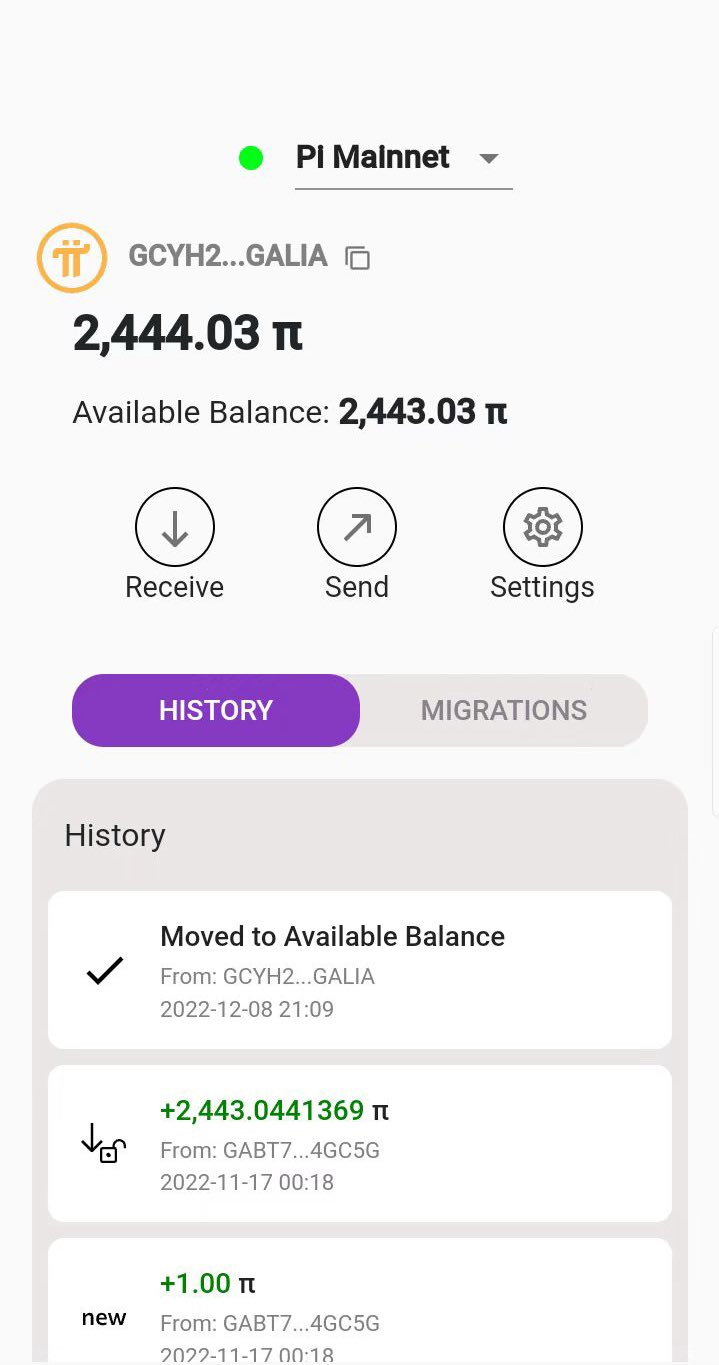Copy the wallet address GCYH2...GALIA
The width and height of the screenshot is (719, 1365).
click(357, 258)
